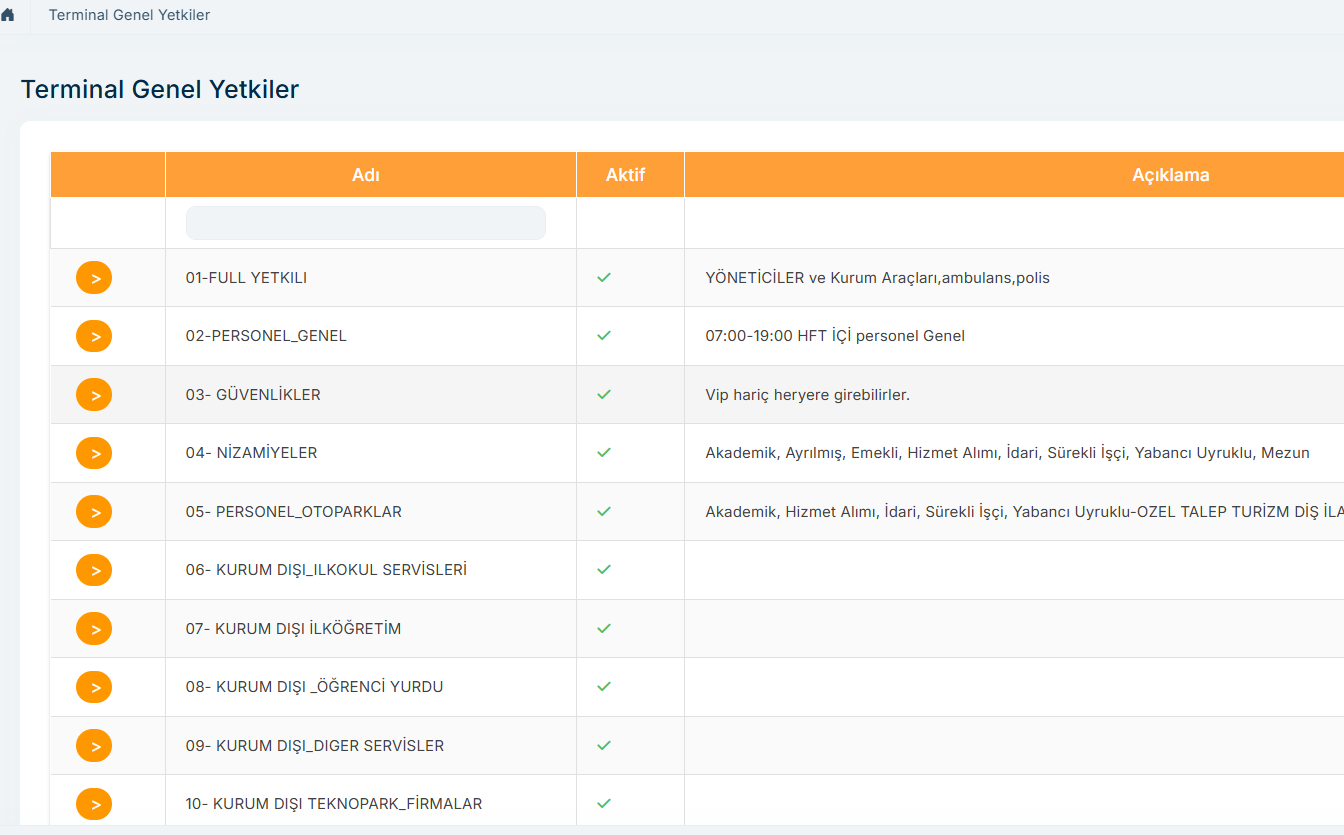
Task: Click arrow button for 08- KURUM DIŞI _ÖĞRENCİ YURDU
Action: pyautogui.click(x=94, y=687)
